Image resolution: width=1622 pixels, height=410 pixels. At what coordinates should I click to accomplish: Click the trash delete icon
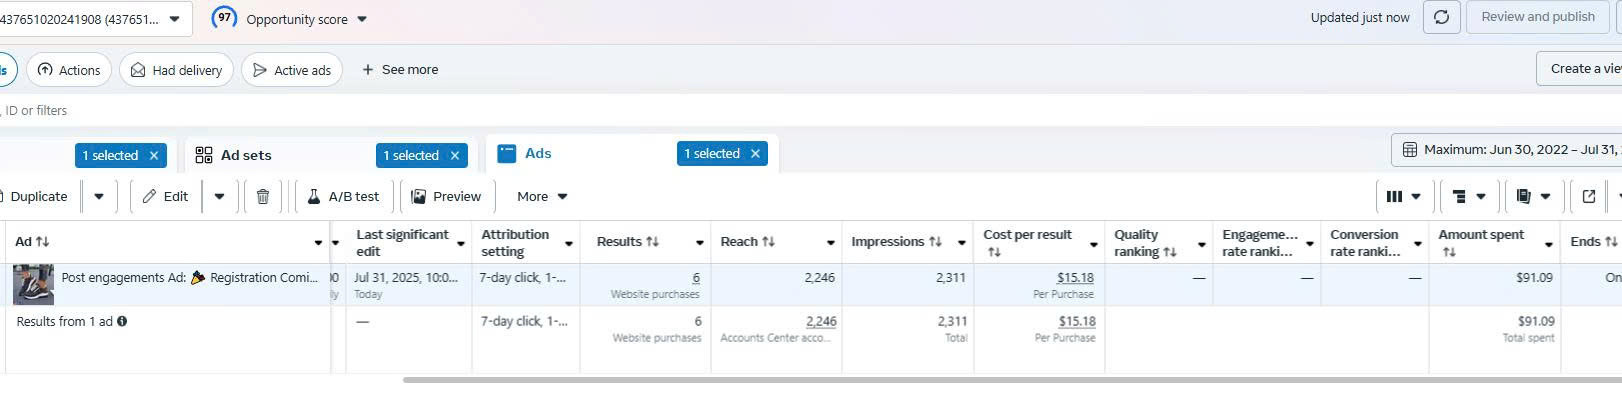click(263, 197)
